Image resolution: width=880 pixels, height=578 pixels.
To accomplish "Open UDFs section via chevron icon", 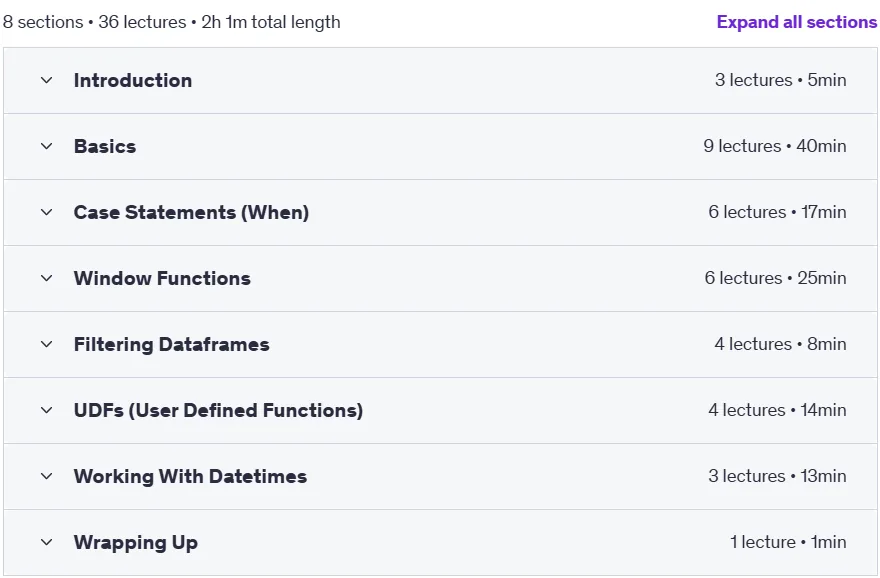I will [x=47, y=410].
